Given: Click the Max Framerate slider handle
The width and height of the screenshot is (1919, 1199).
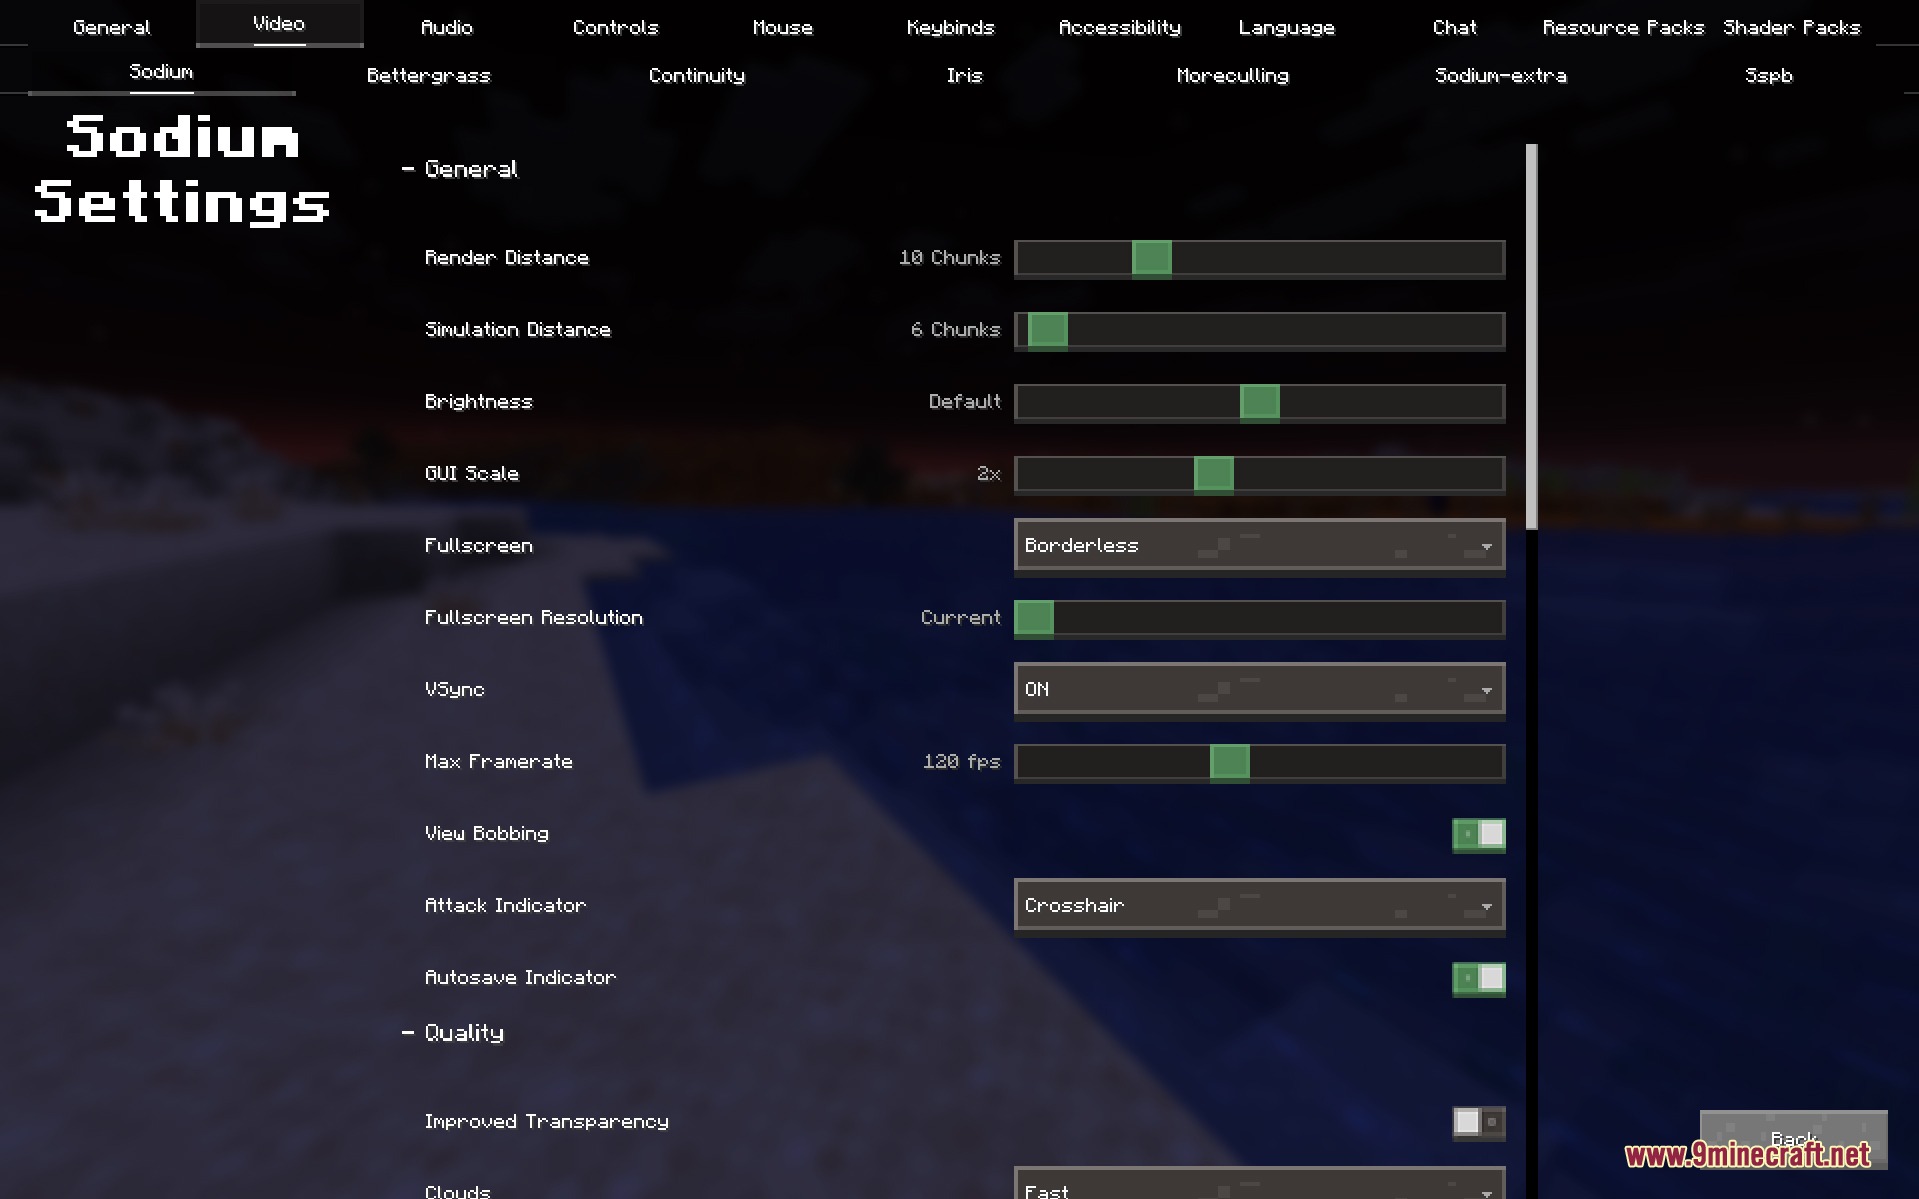Looking at the screenshot, I should point(1230,762).
